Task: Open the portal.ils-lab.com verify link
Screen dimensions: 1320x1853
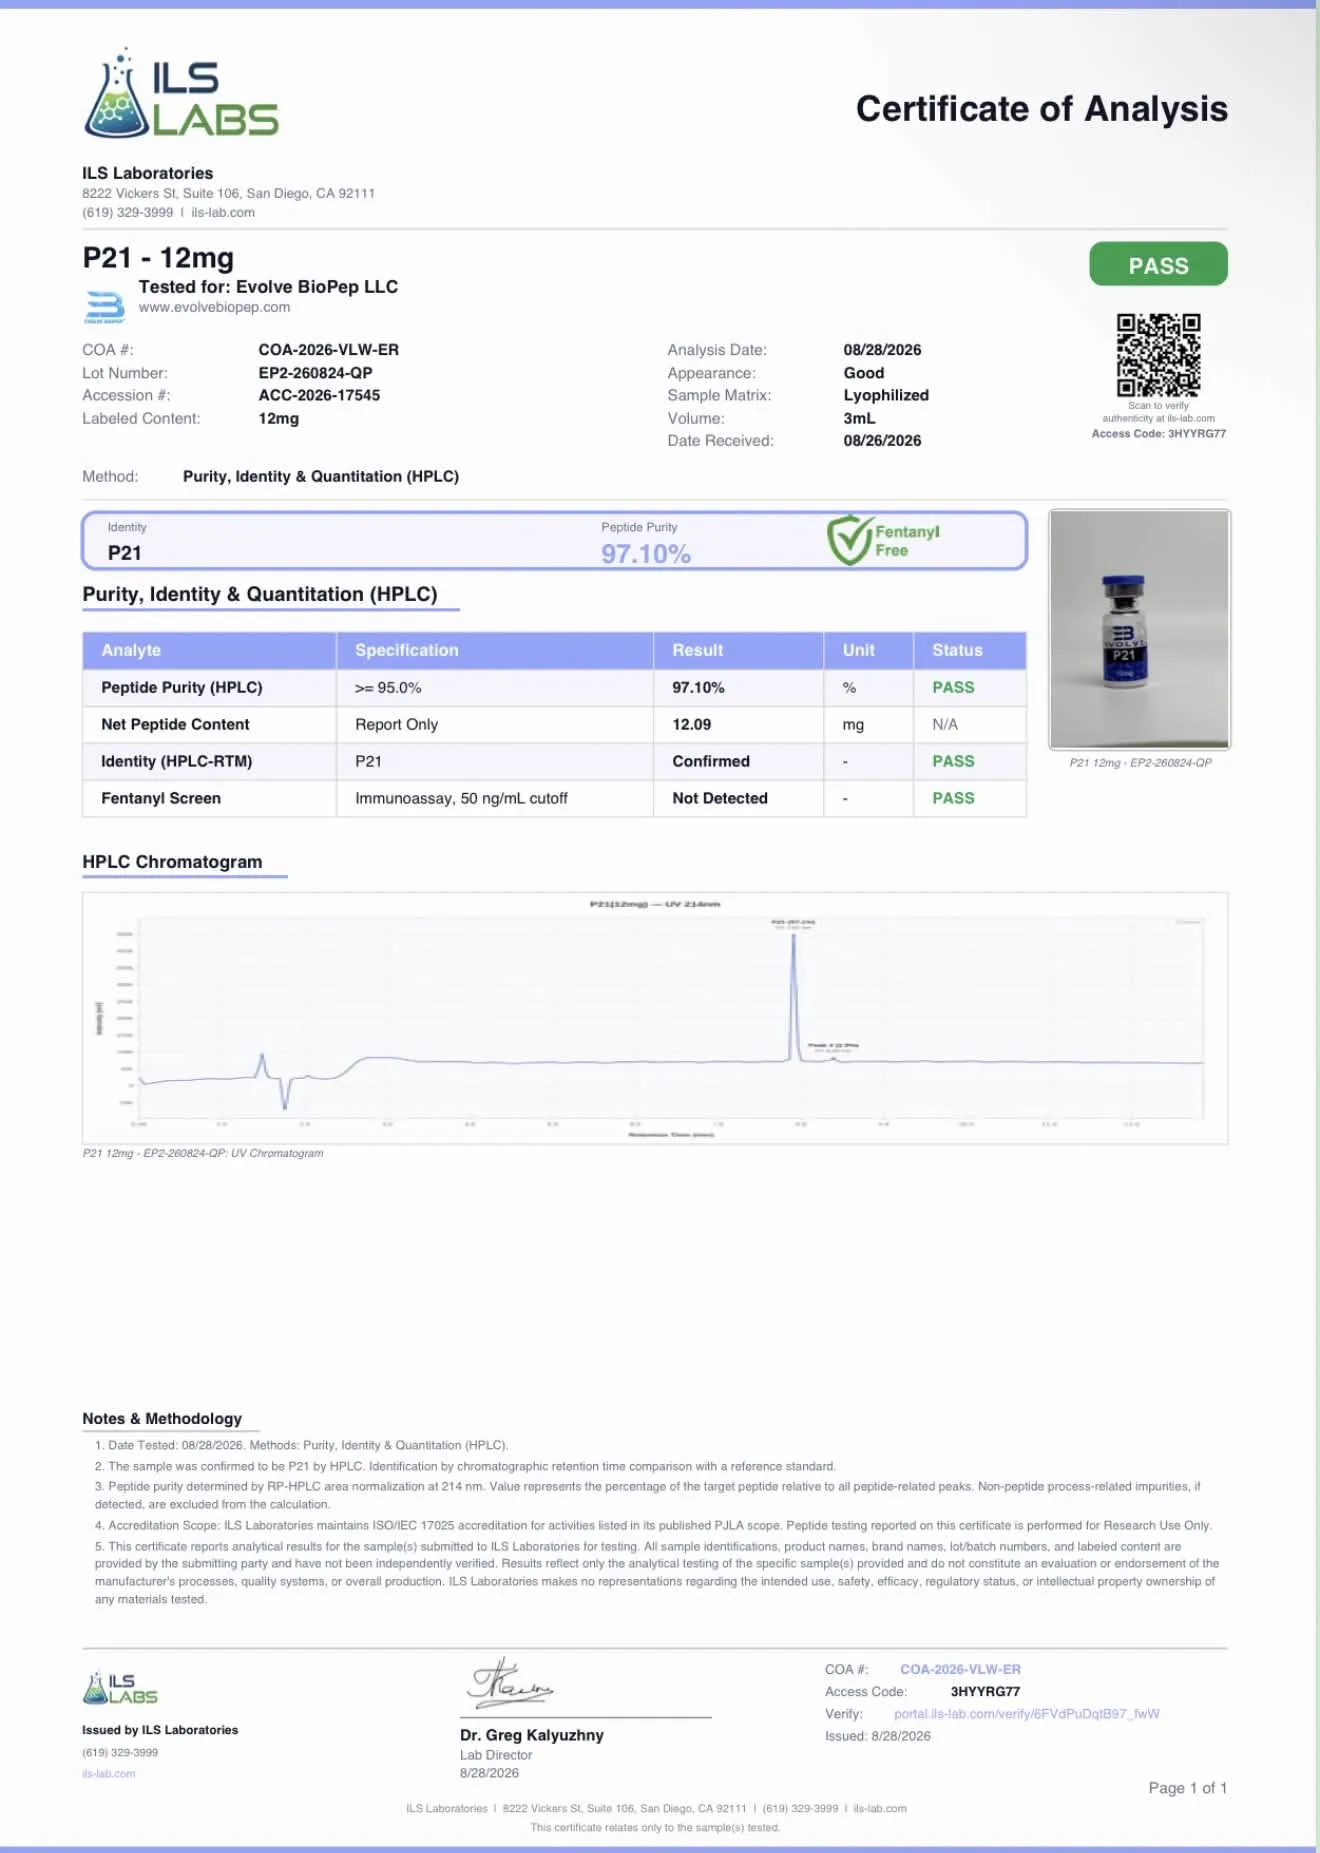Action: click(1027, 1714)
